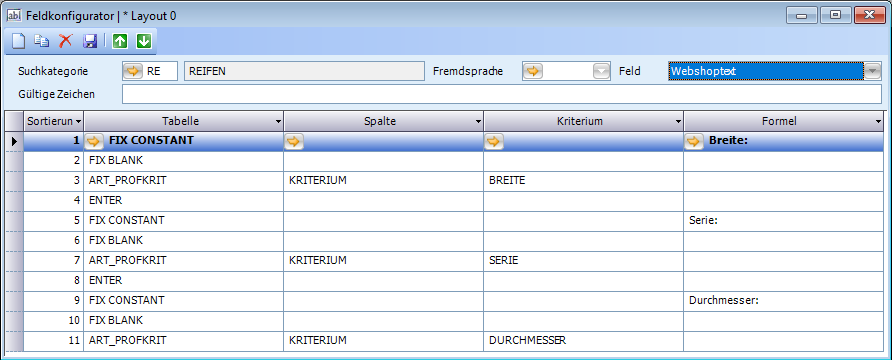The width and height of the screenshot is (892, 360).
Task: Move row down with green arrow
Action: tap(144, 41)
